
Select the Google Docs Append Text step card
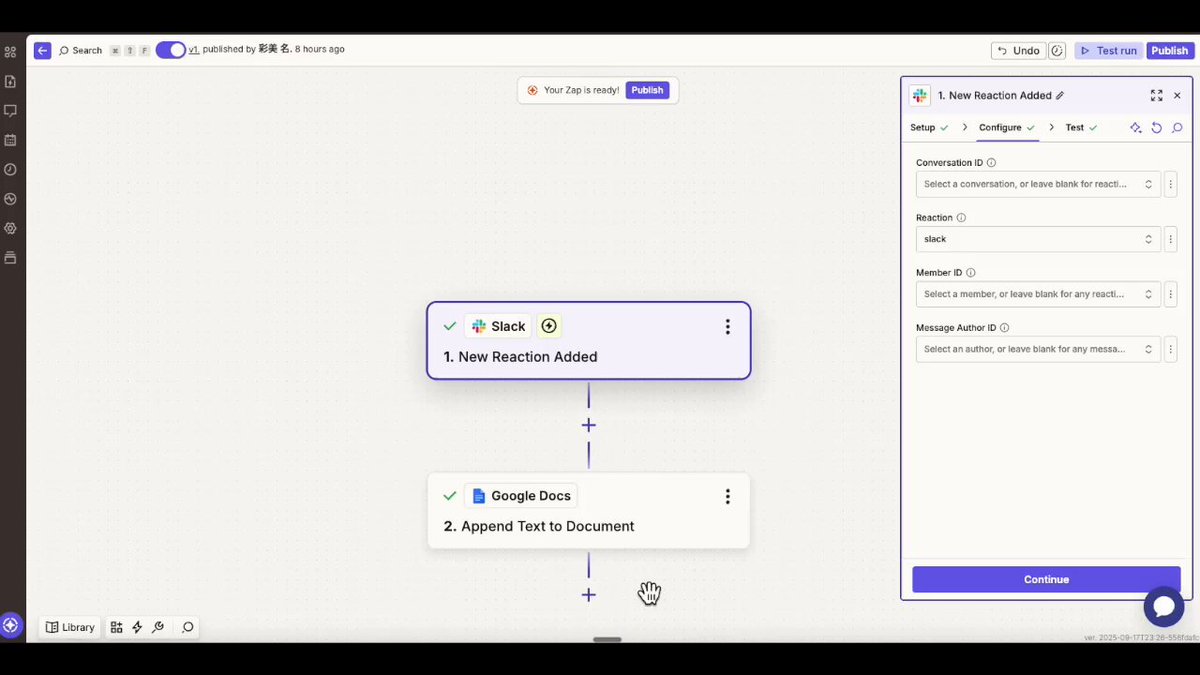click(x=588, y=511)
